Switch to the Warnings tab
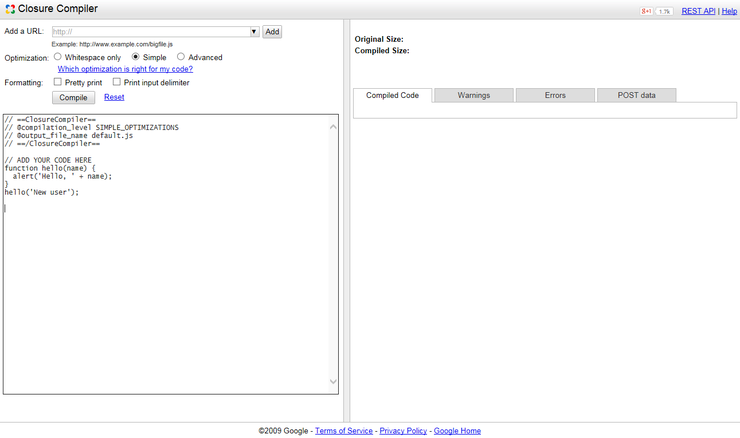740x438 pixels. 473,95
